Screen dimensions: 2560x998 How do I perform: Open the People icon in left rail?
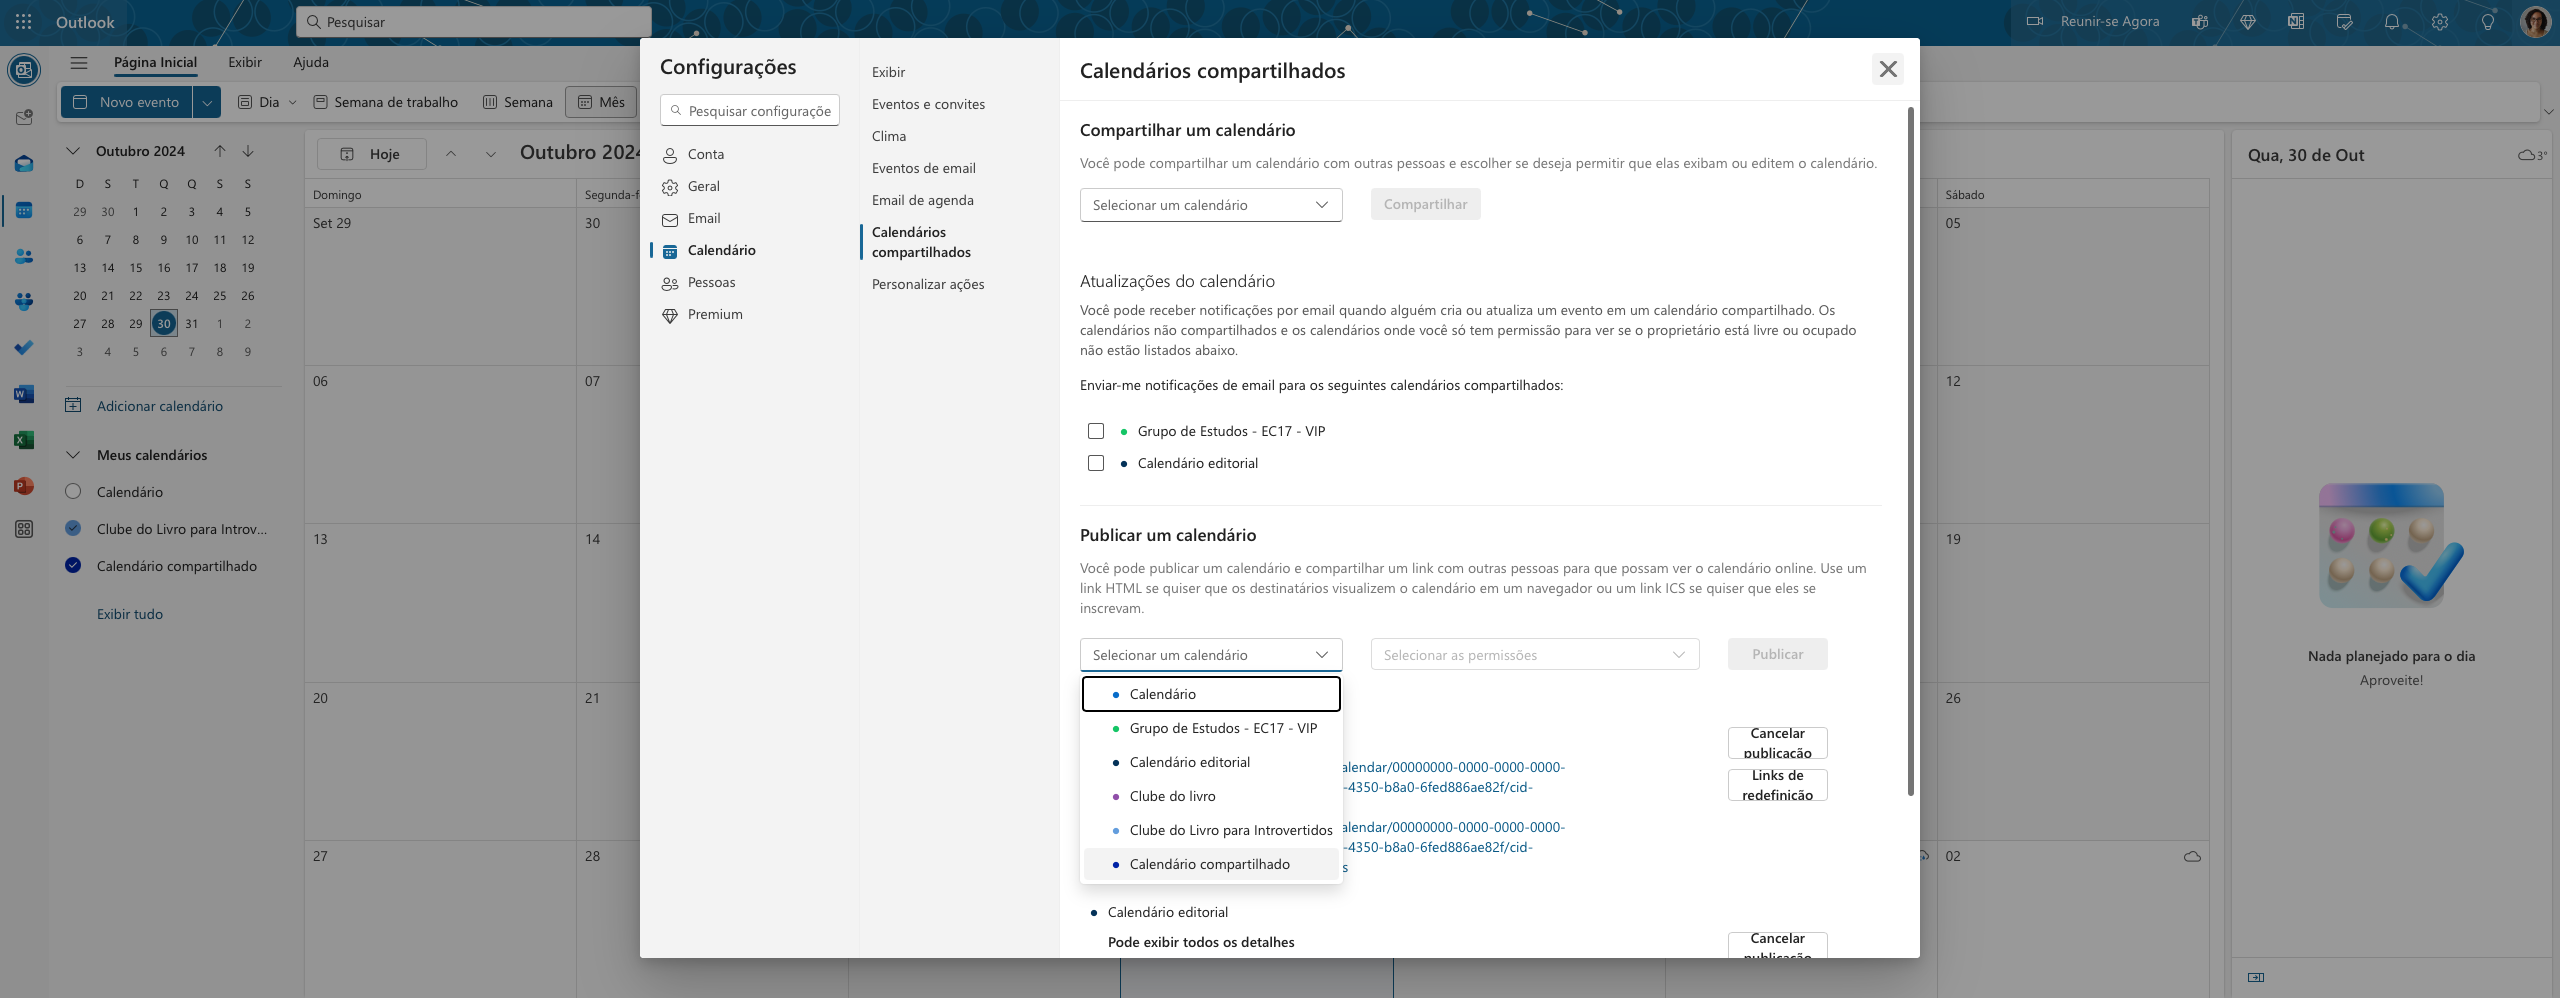(x=24, y=256)
